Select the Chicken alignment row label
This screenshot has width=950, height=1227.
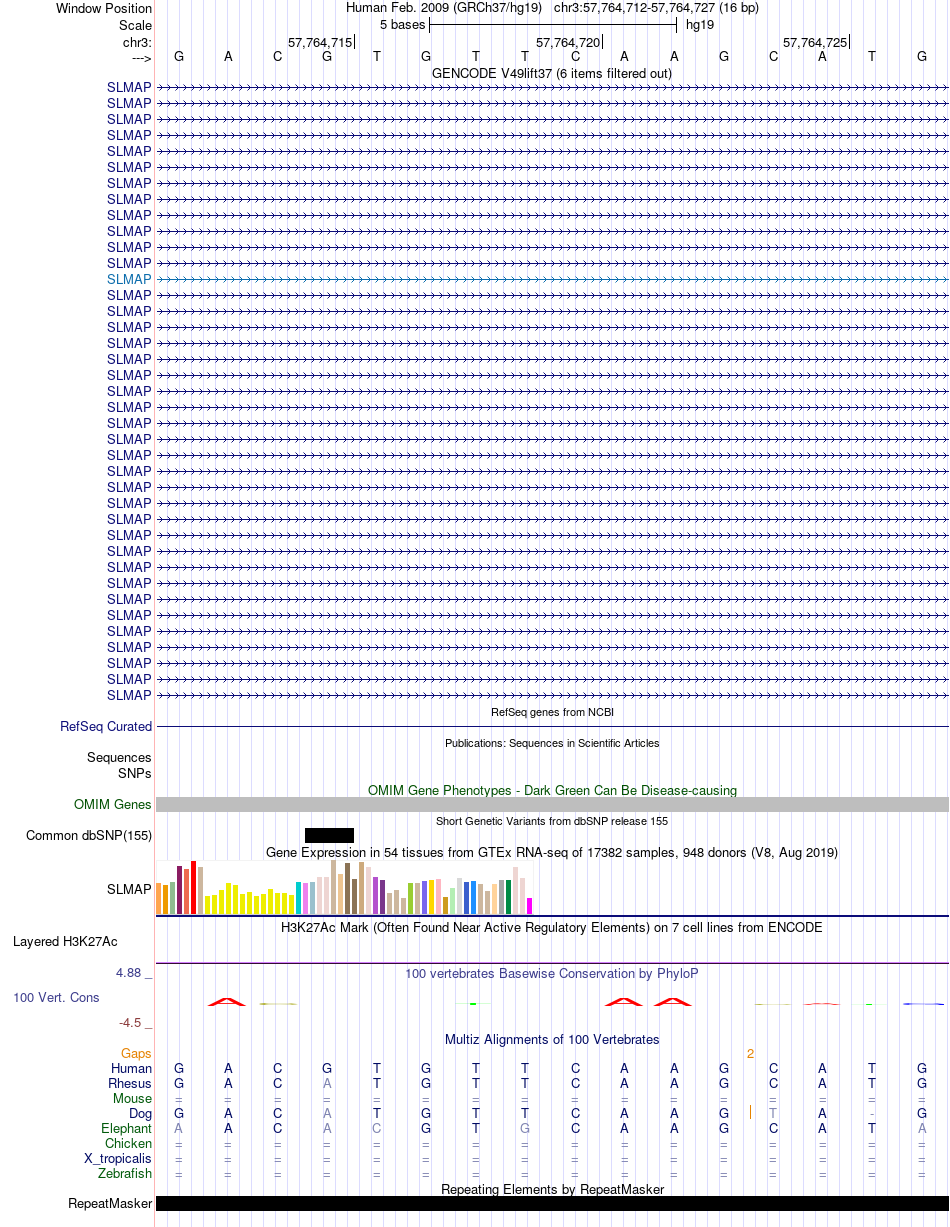click(x=128, y=1143)
